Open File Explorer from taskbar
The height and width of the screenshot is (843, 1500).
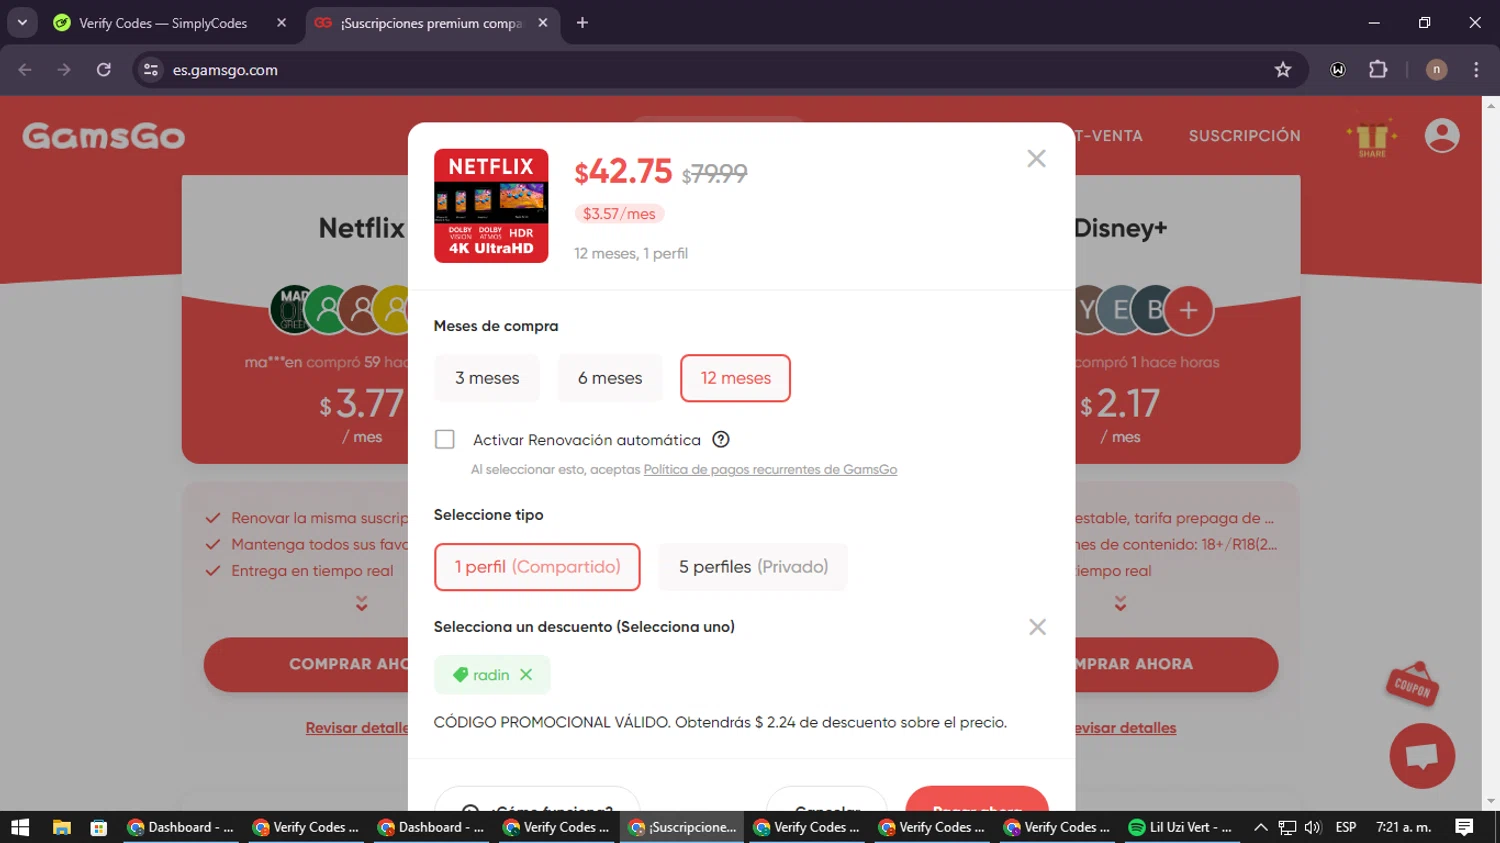pos(62,827)
